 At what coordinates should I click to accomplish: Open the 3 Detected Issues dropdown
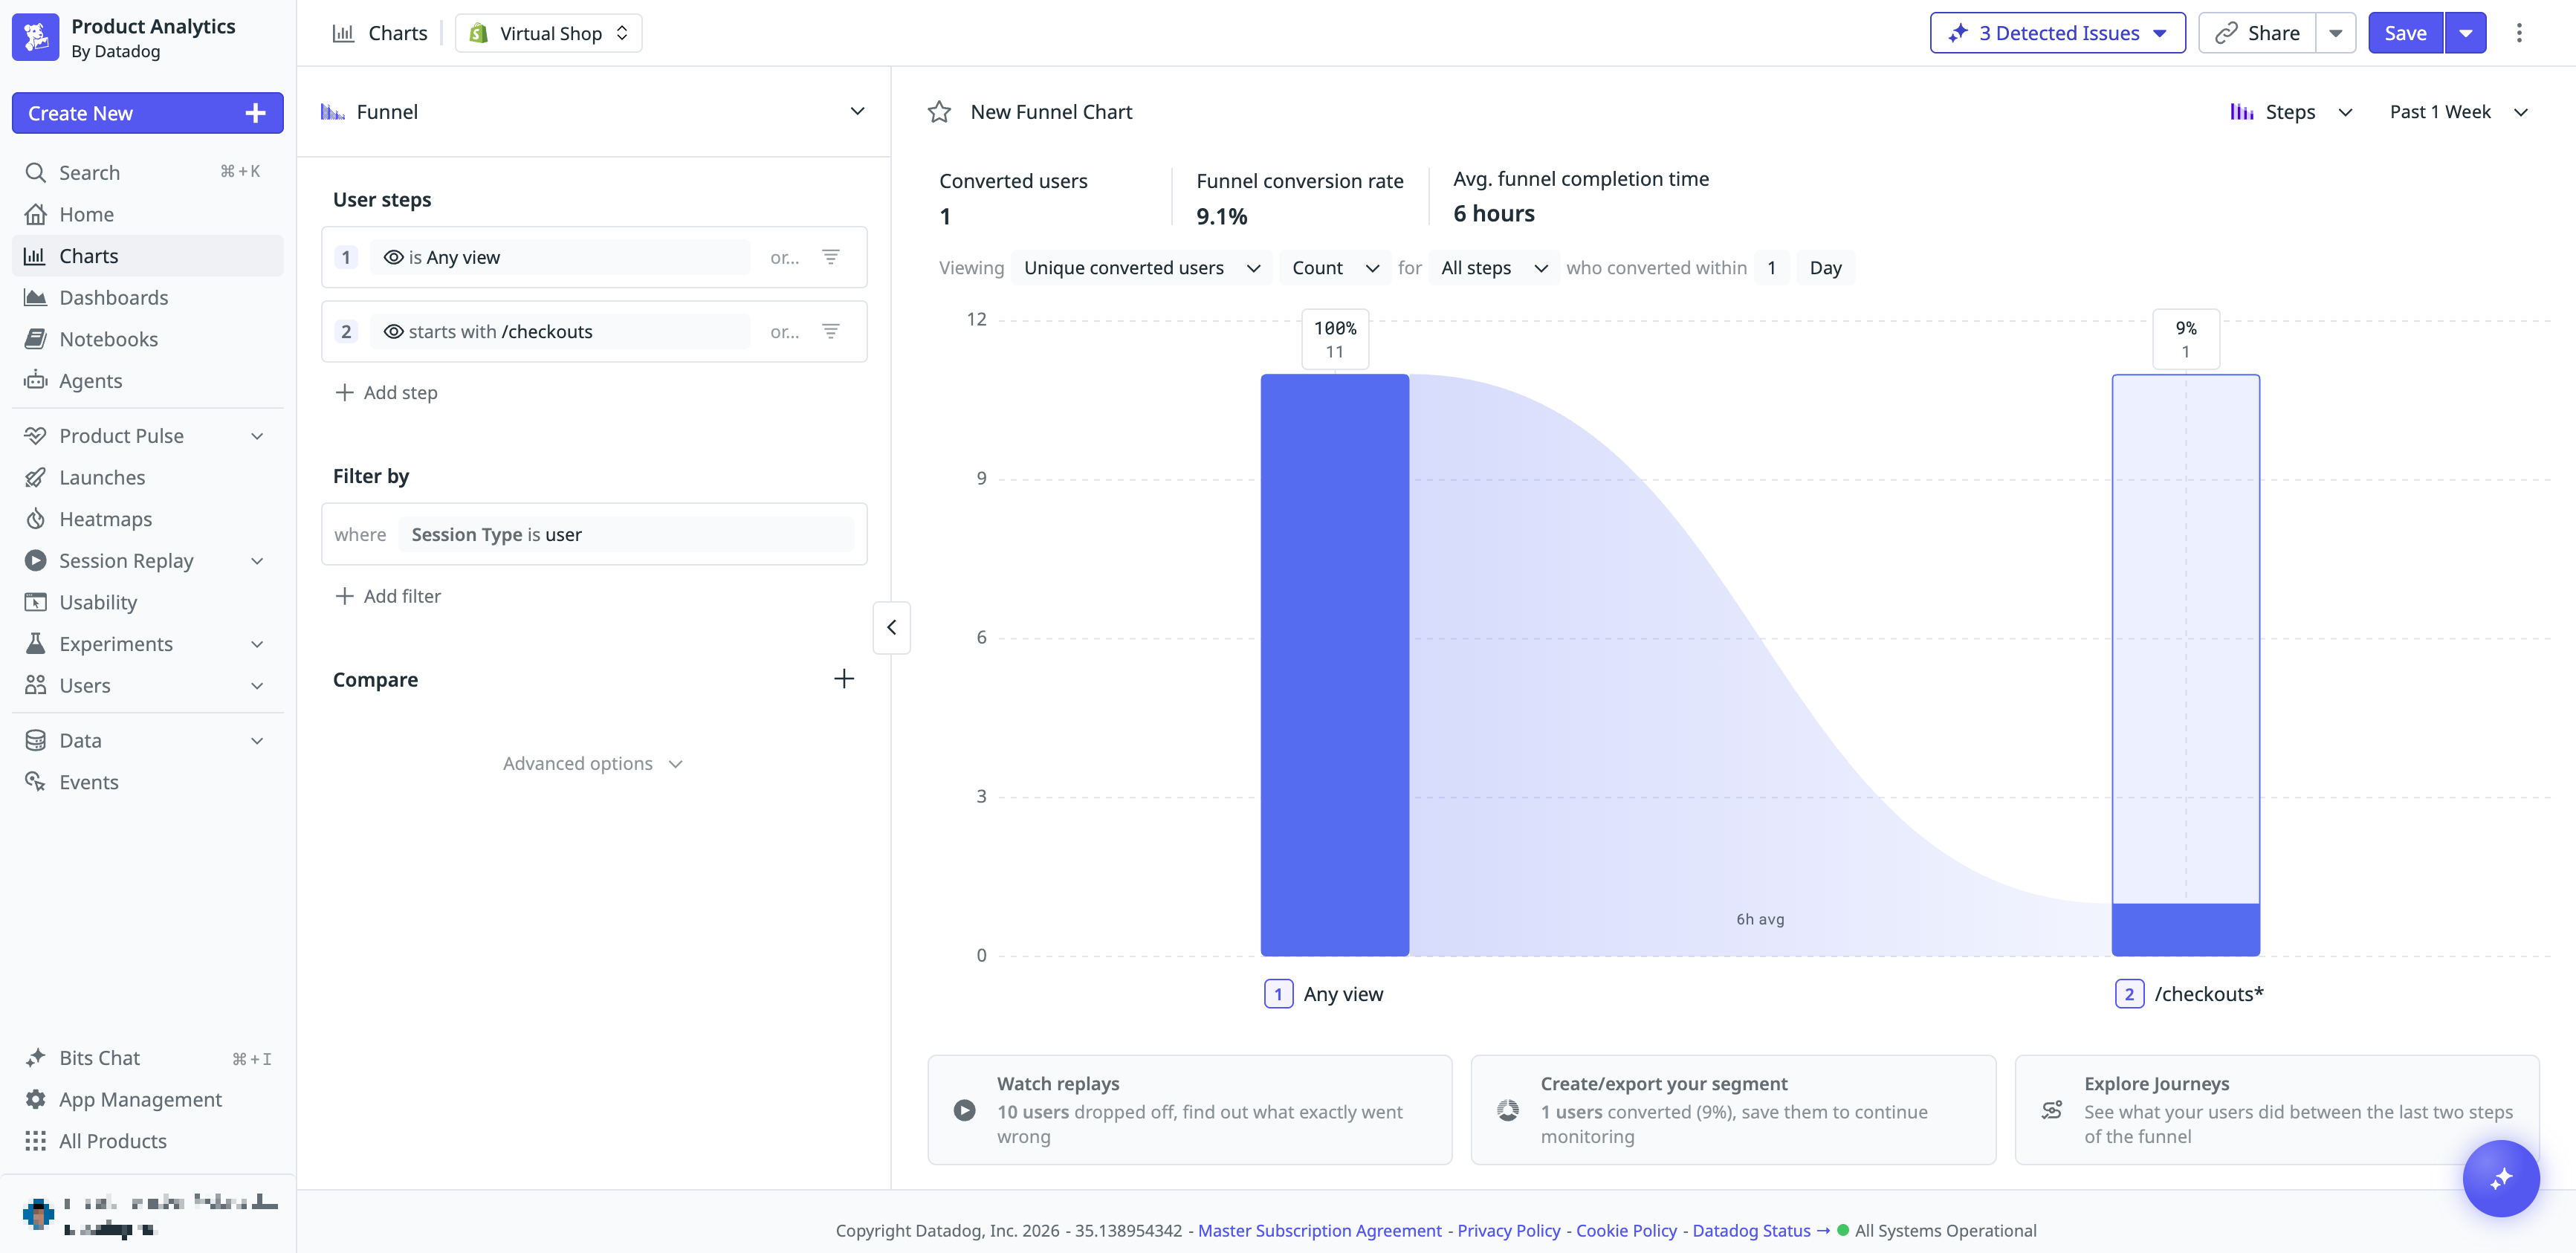pos(2057,33)
